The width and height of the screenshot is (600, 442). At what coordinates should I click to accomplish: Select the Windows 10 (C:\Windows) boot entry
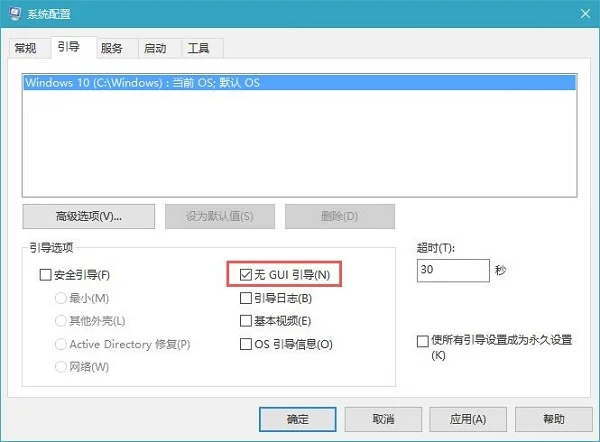(300, 83)
